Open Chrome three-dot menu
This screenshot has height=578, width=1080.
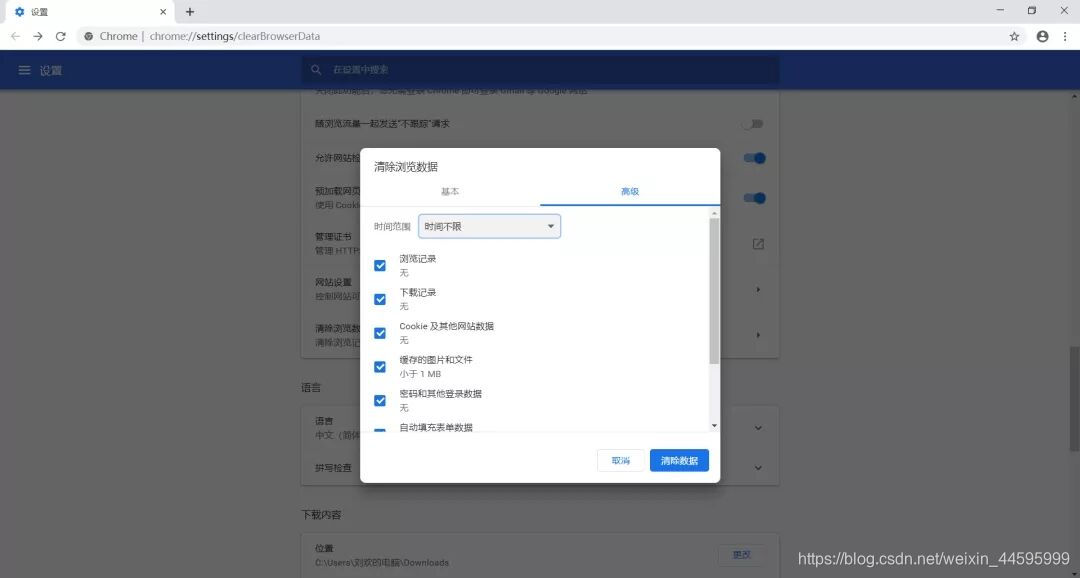[x=1065, y=37]
